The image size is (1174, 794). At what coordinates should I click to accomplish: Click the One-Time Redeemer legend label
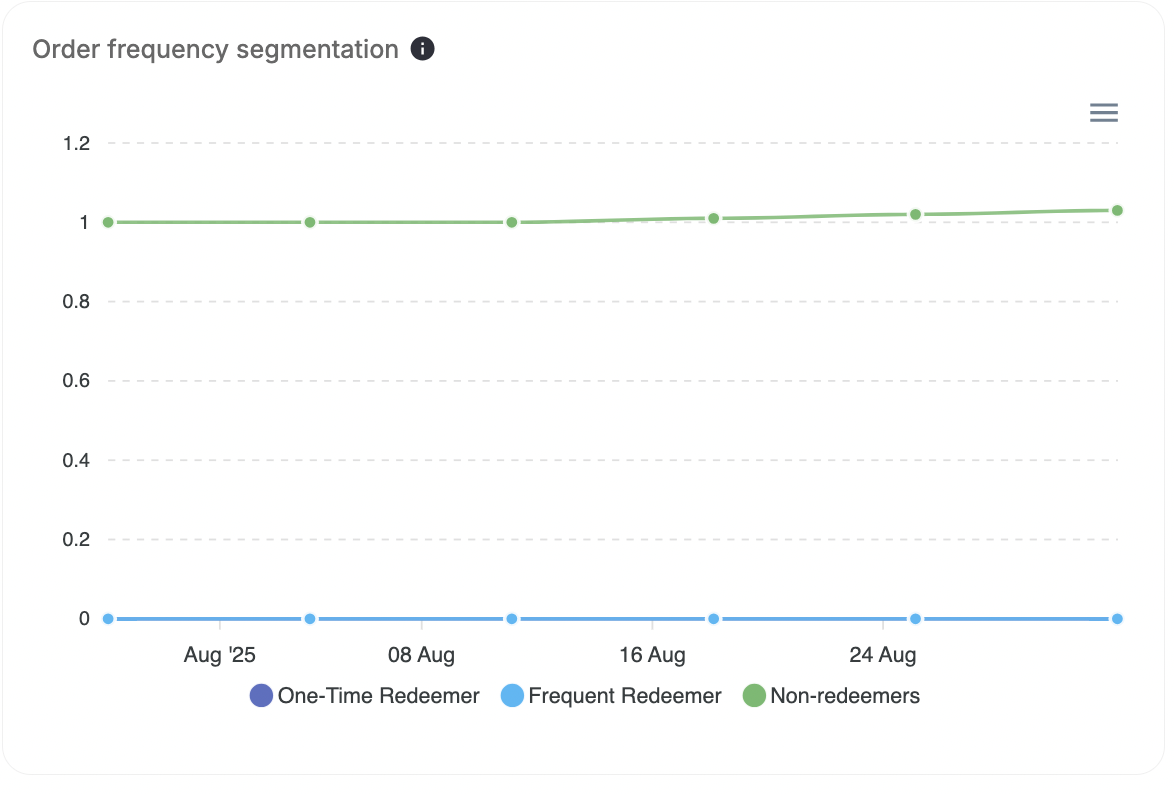[380, 695]
